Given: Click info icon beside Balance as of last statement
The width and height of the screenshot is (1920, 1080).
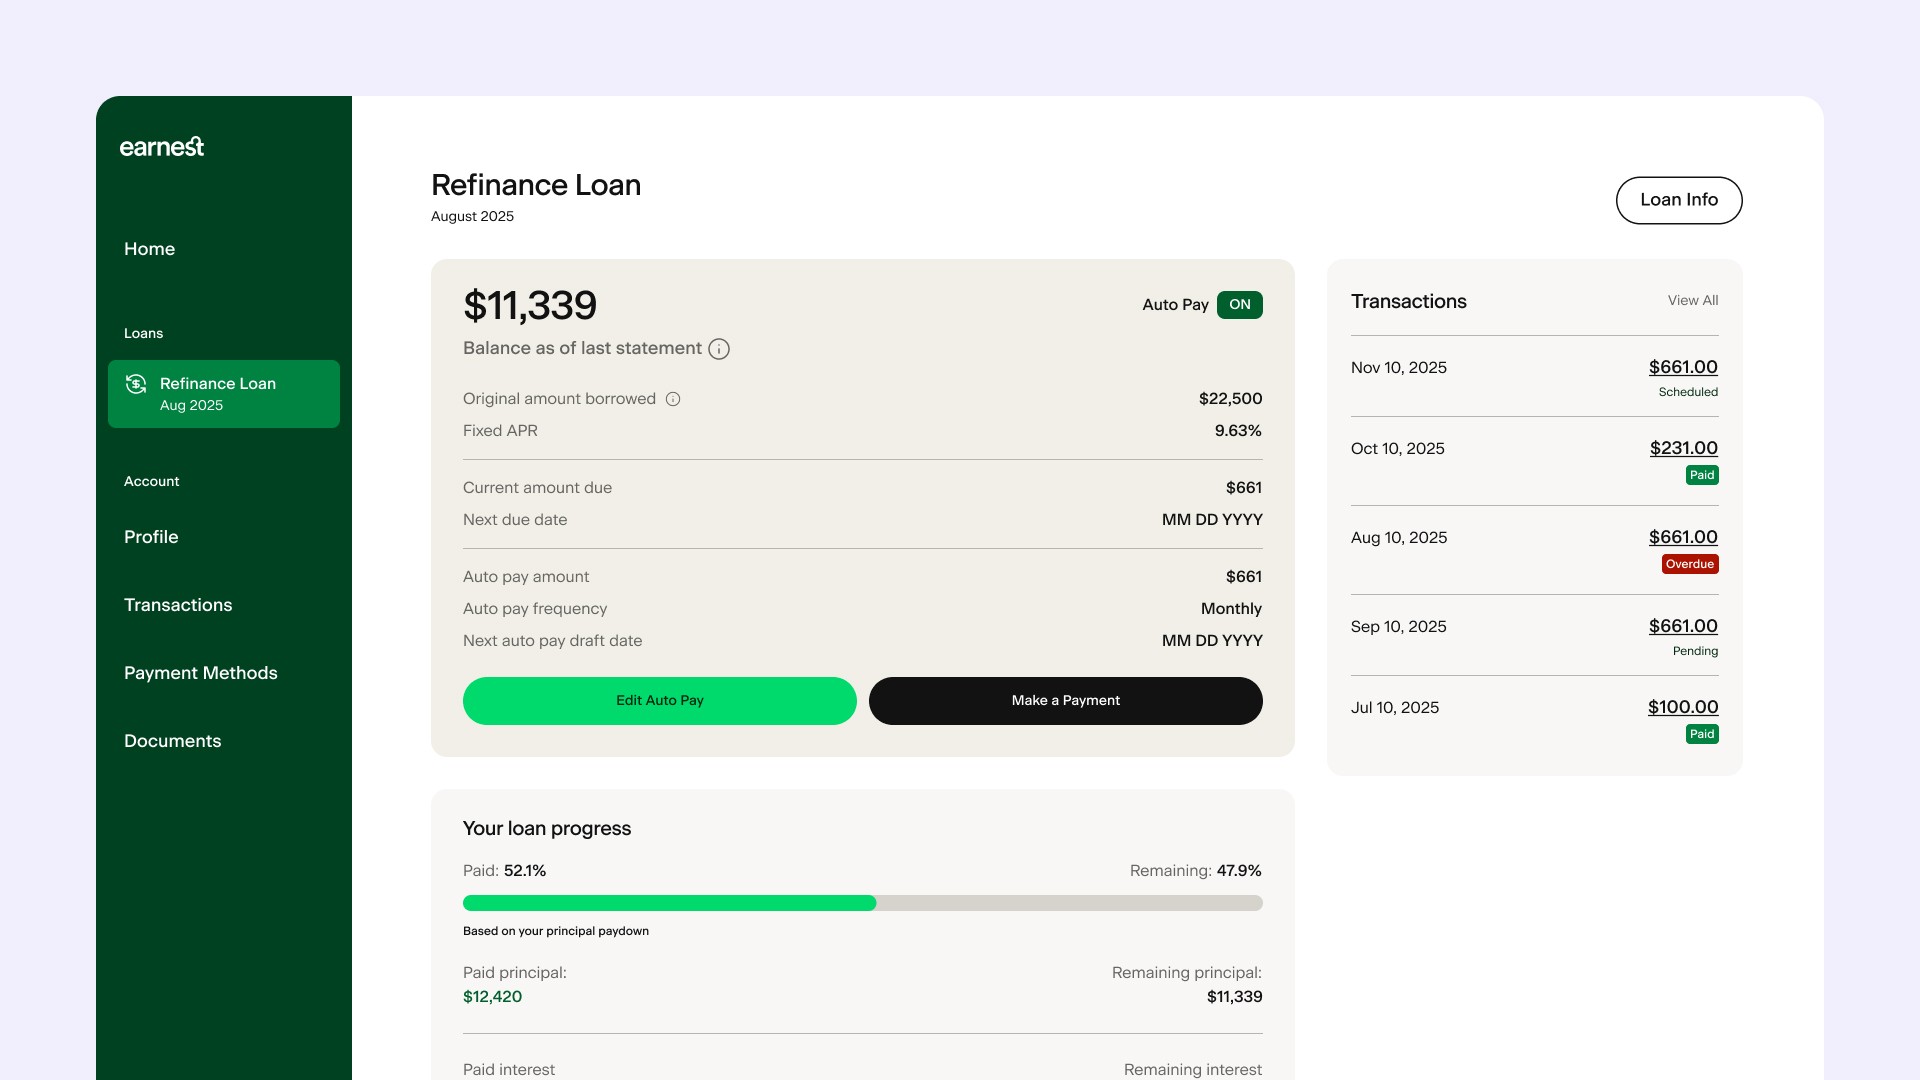Looking at the screenshot, I should coord(719,349).
